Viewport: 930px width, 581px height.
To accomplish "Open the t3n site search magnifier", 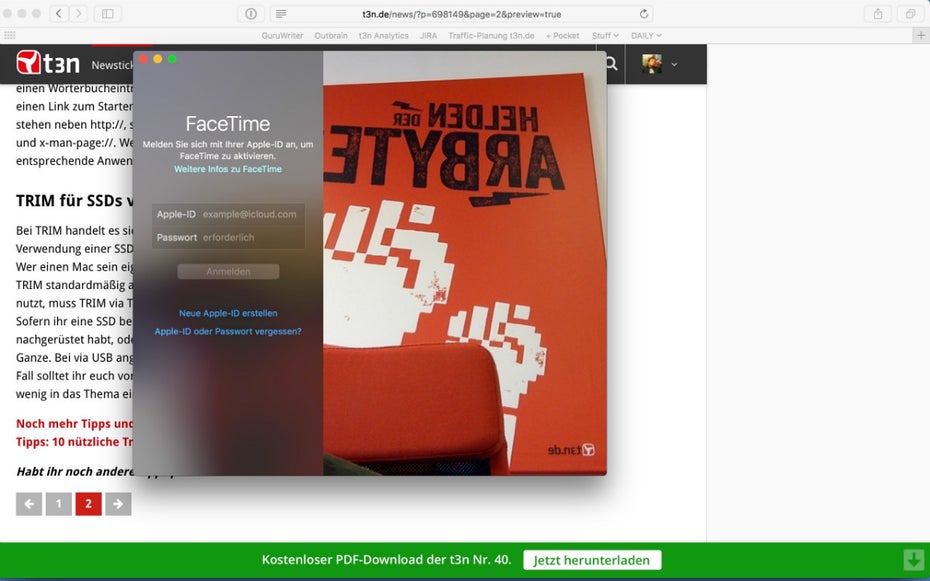I will click(611, 63).
